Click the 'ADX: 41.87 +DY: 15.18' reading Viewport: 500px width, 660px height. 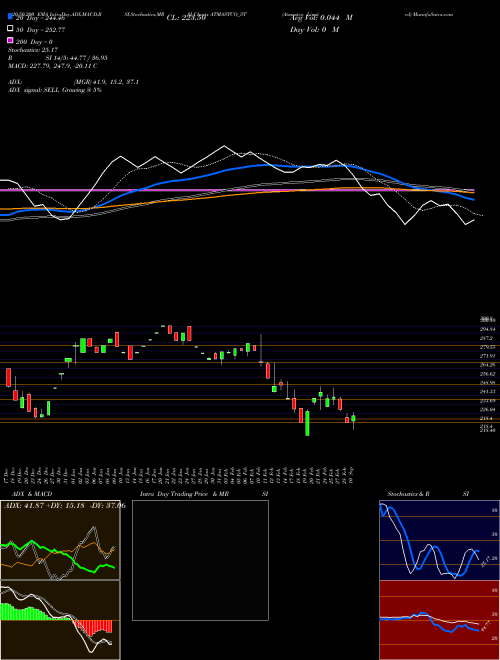45,505
